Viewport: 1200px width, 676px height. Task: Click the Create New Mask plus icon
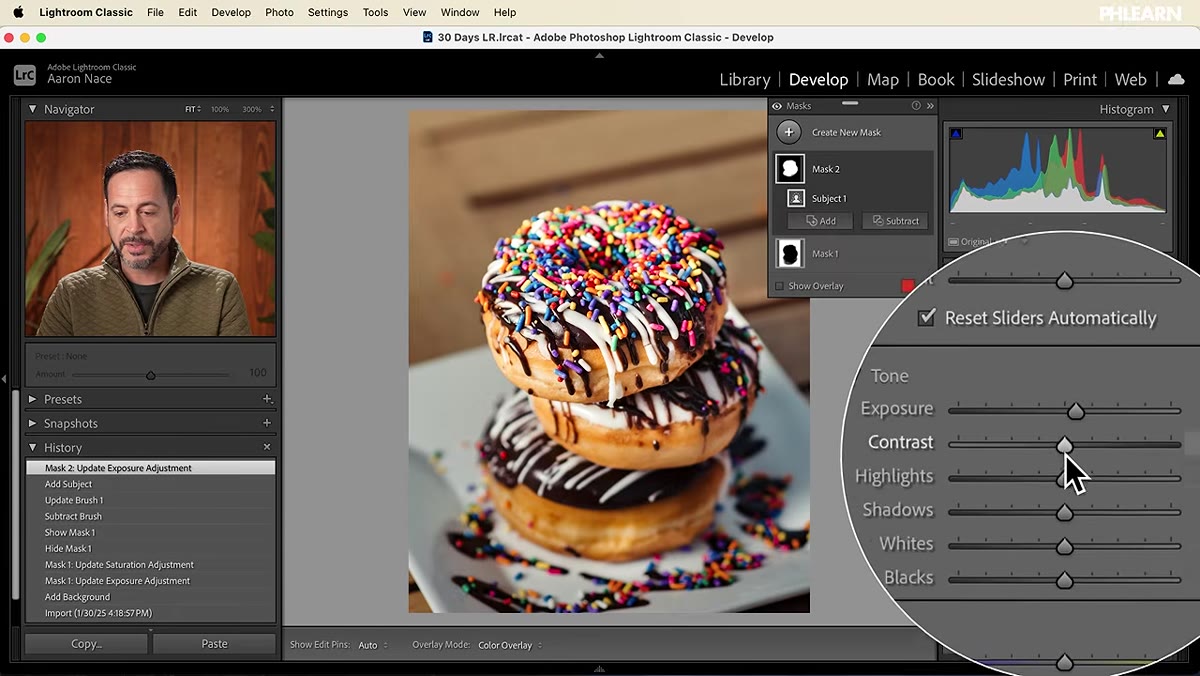point(789,132)
